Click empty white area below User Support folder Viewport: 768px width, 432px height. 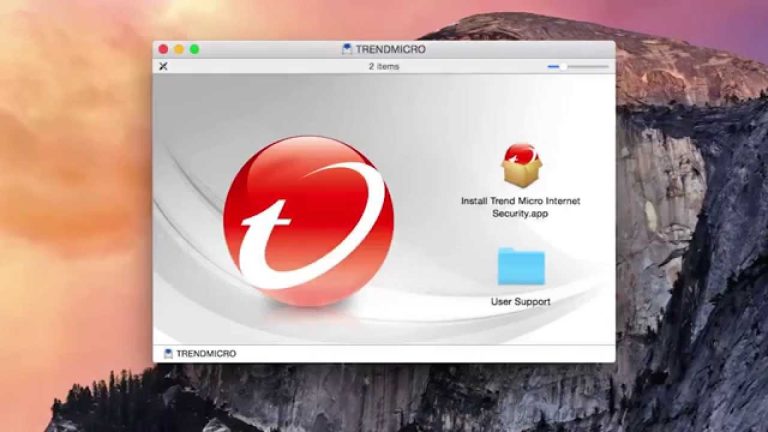(x=521, y=328)
